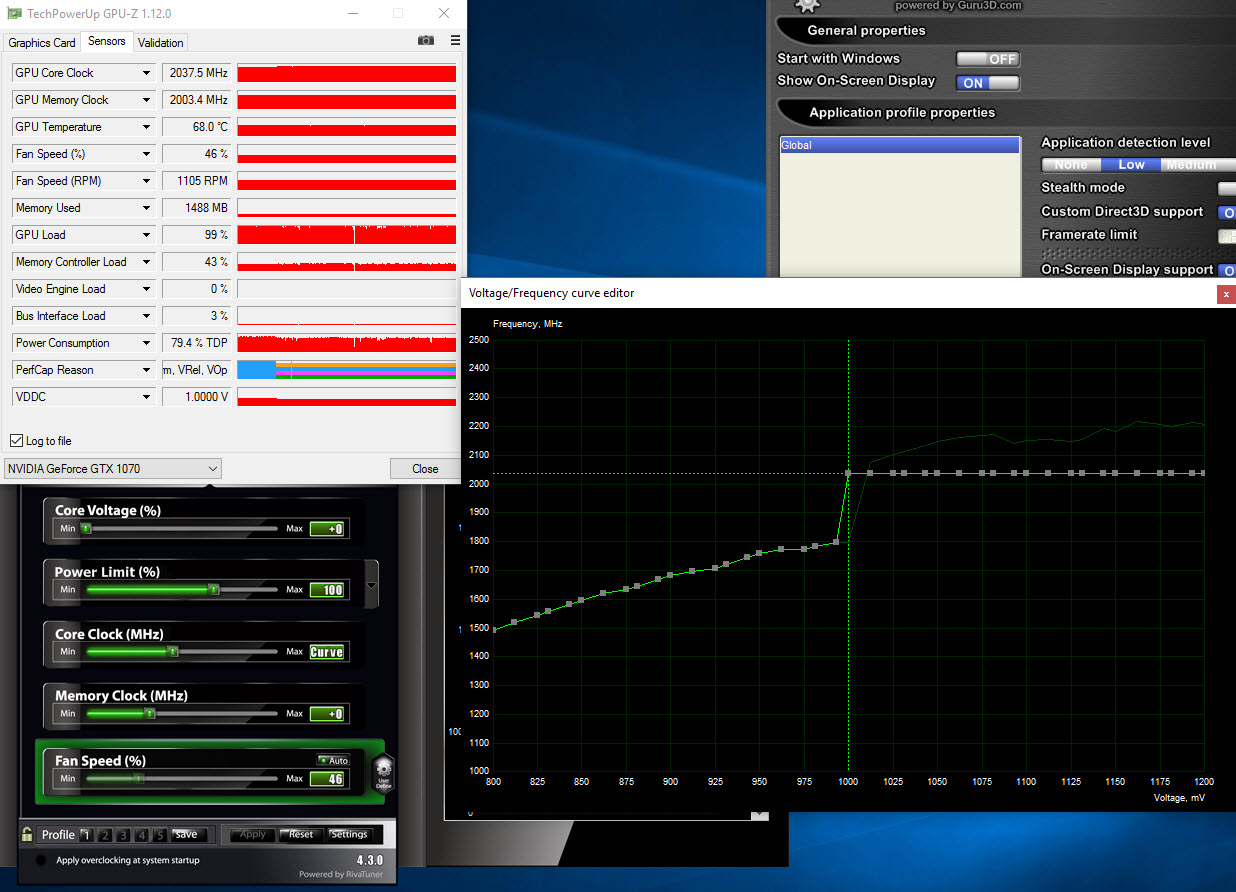
Task: Click the Memory Clock slider handle
Action: point(150,714)
